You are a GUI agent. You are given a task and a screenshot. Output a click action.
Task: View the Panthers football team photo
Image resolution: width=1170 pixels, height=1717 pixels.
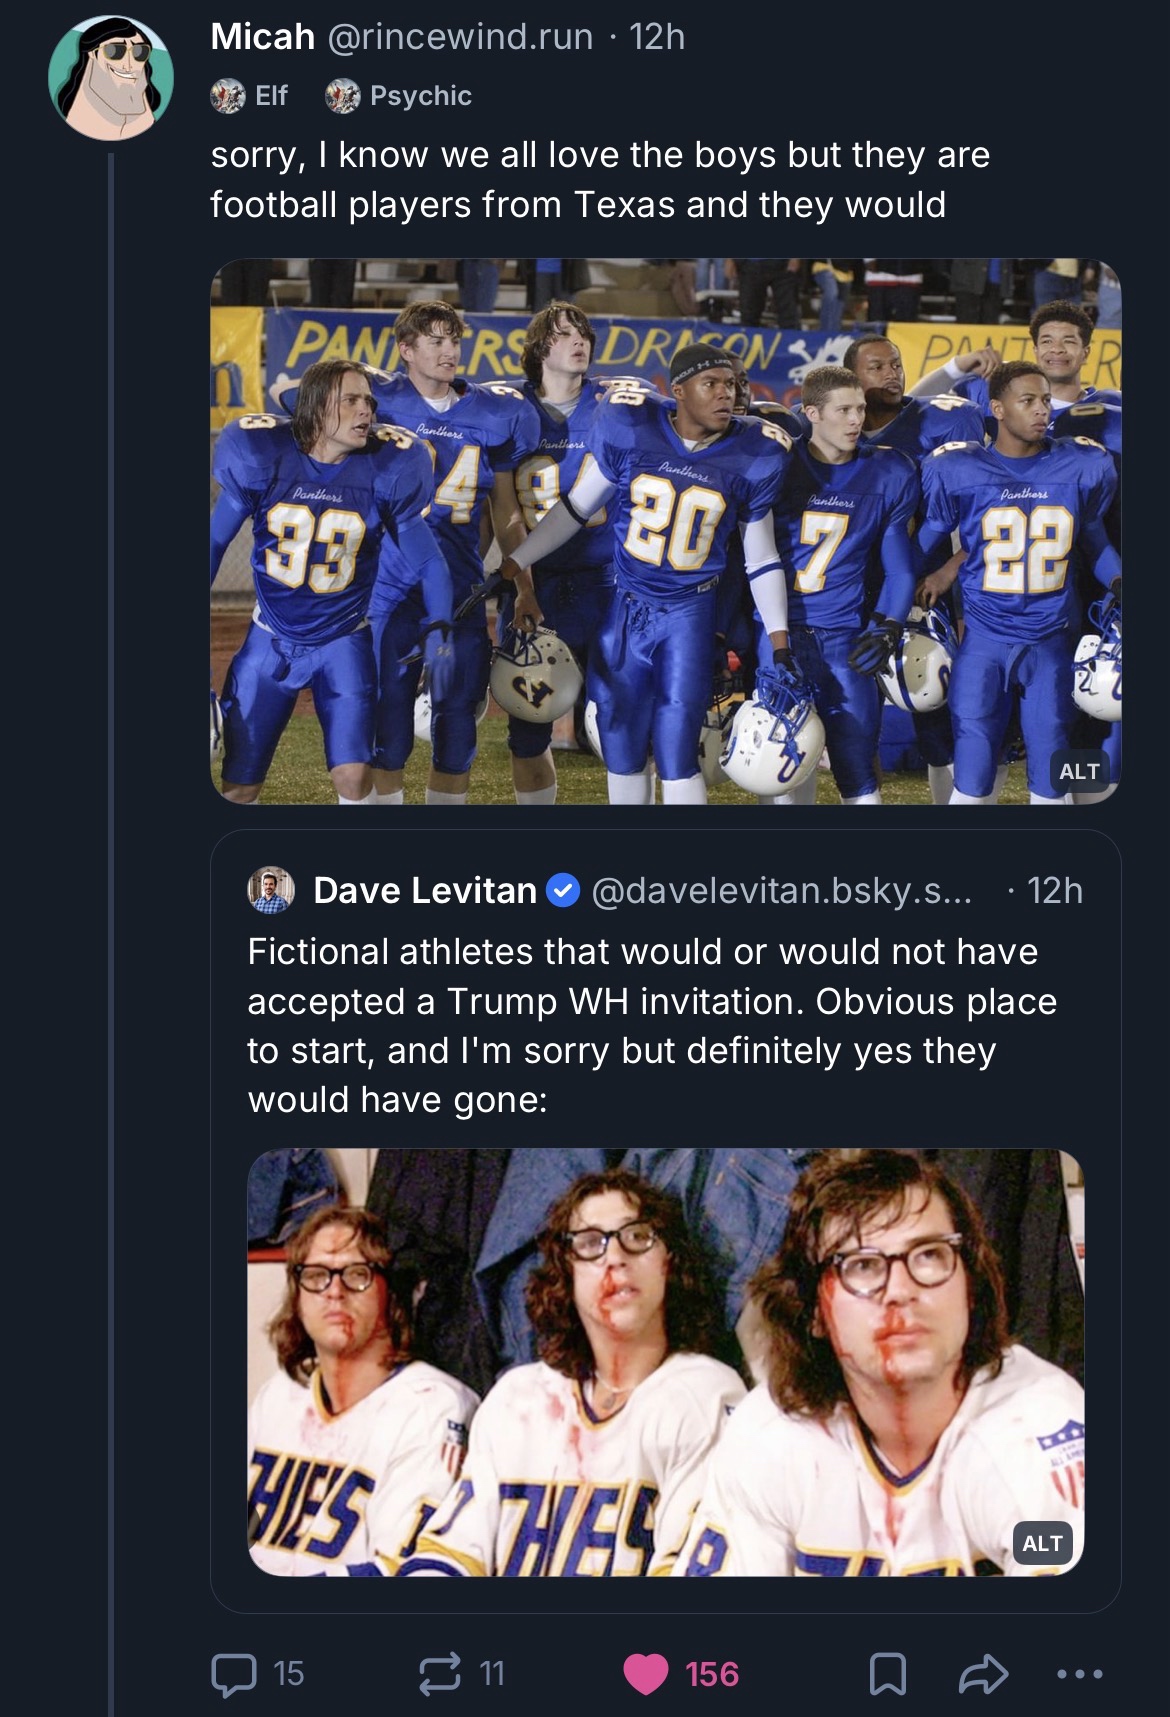coord(665,530)
